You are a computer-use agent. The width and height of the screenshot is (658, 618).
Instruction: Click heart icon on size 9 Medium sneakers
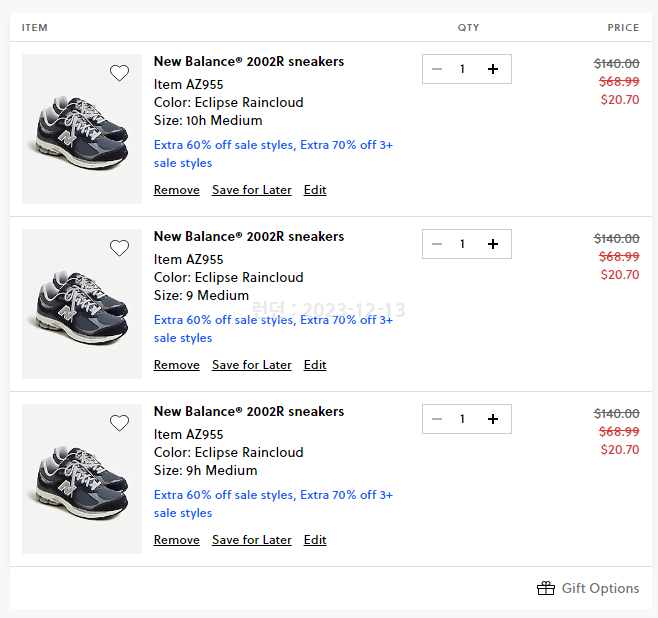119,248
